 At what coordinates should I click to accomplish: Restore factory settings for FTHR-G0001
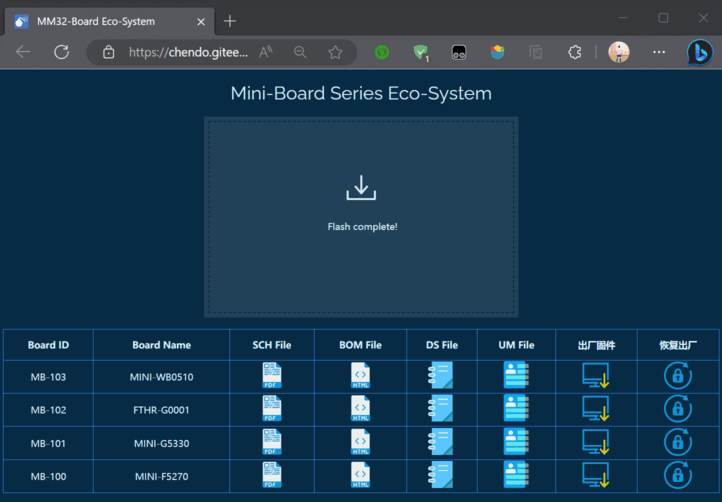point(677,409)
